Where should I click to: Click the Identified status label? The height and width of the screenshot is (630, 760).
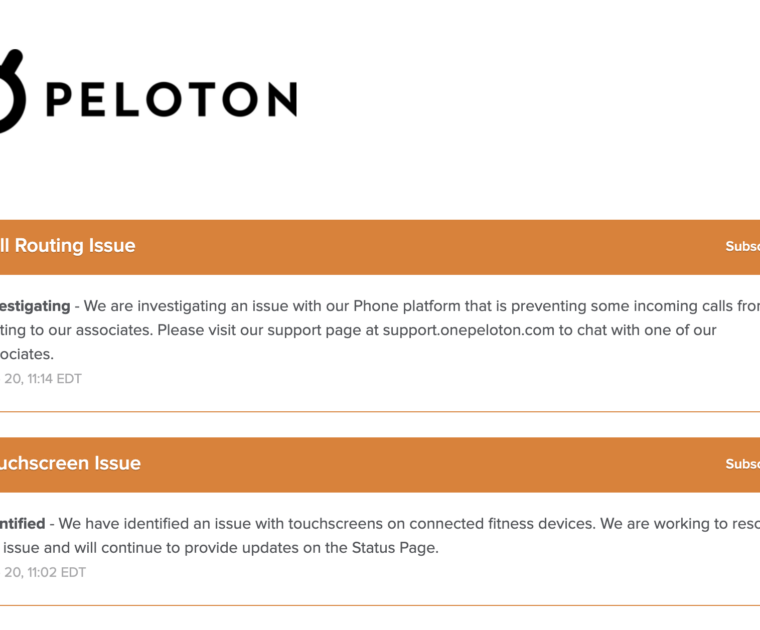tap(22, 523)
